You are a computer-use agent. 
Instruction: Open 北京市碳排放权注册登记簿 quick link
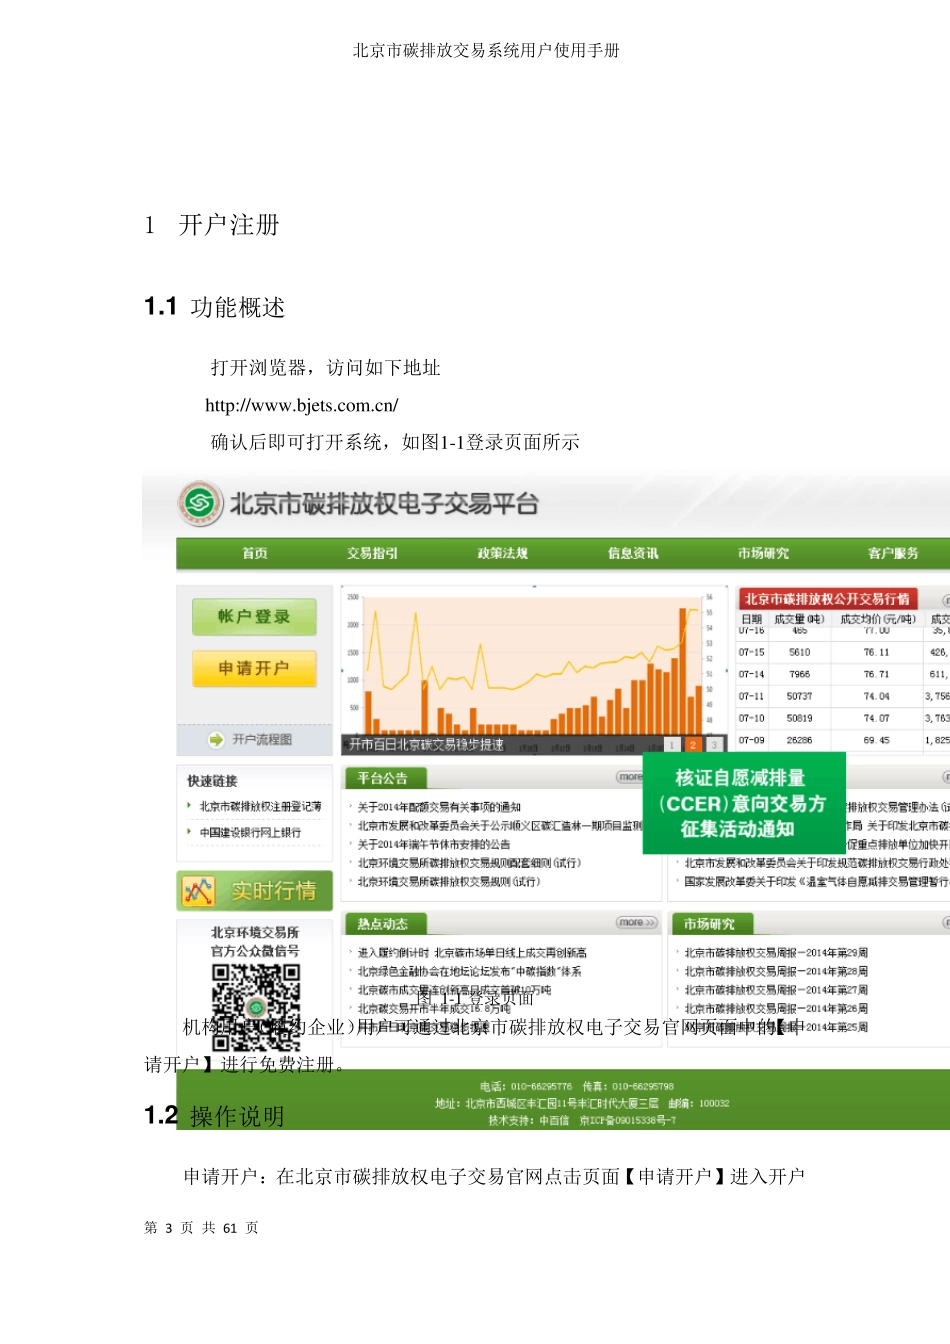click(x=260, y=806)
